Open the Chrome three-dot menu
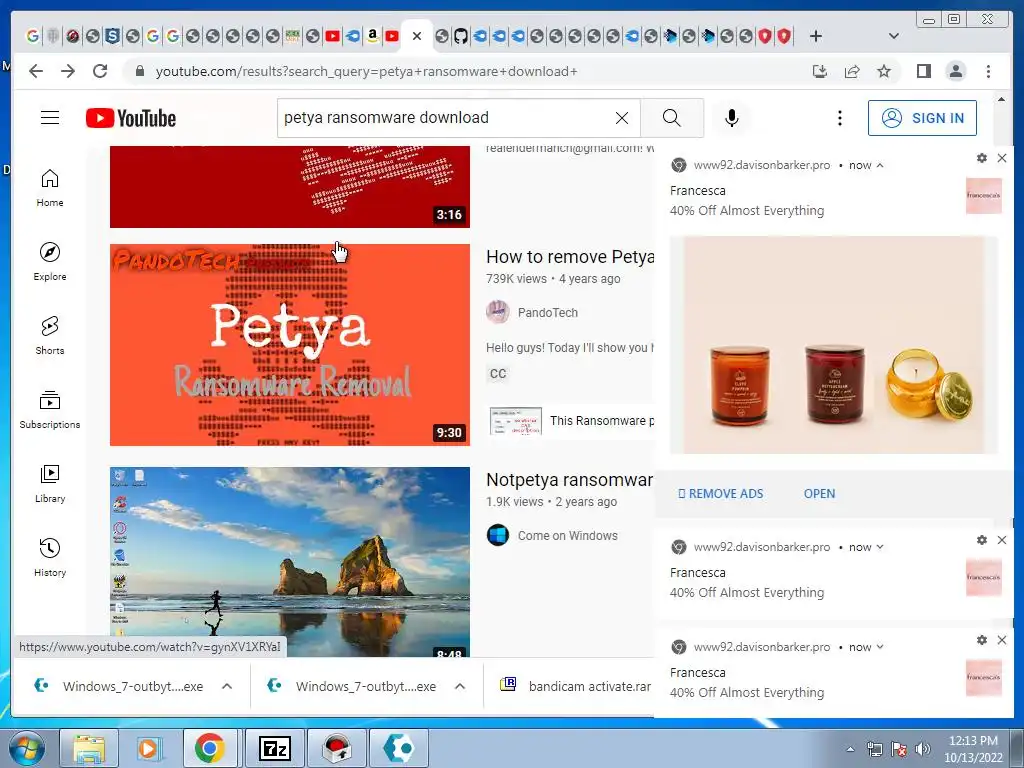 (x=988, y=71)
